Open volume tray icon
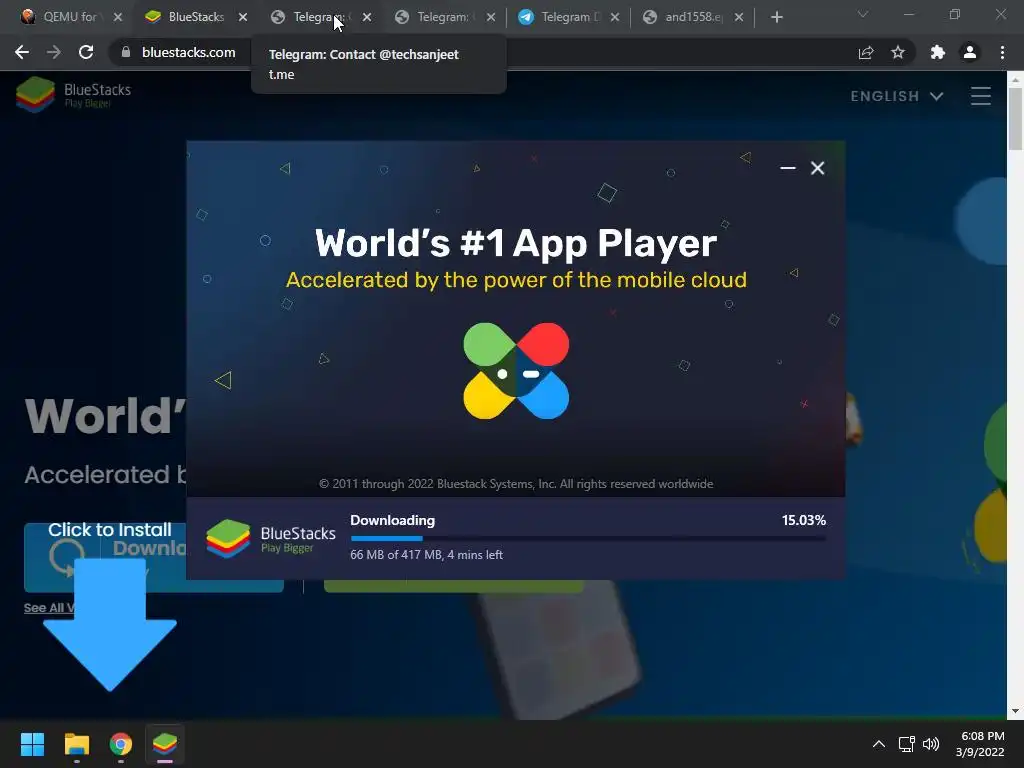 pos(931,744)
